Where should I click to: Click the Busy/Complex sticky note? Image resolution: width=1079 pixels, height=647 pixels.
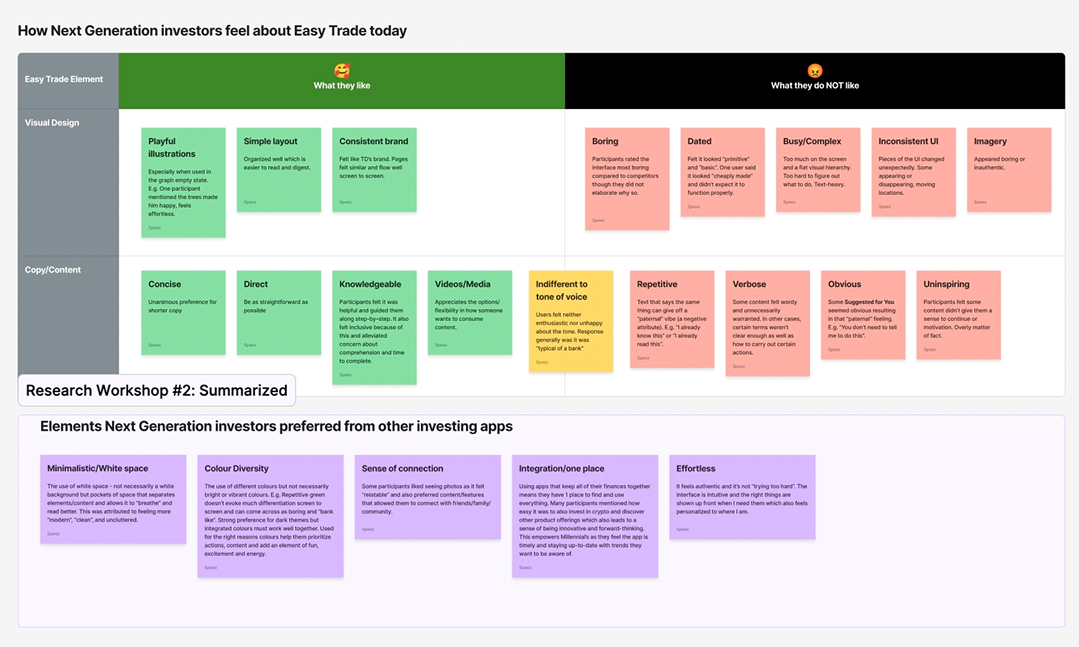pos(818,169)
